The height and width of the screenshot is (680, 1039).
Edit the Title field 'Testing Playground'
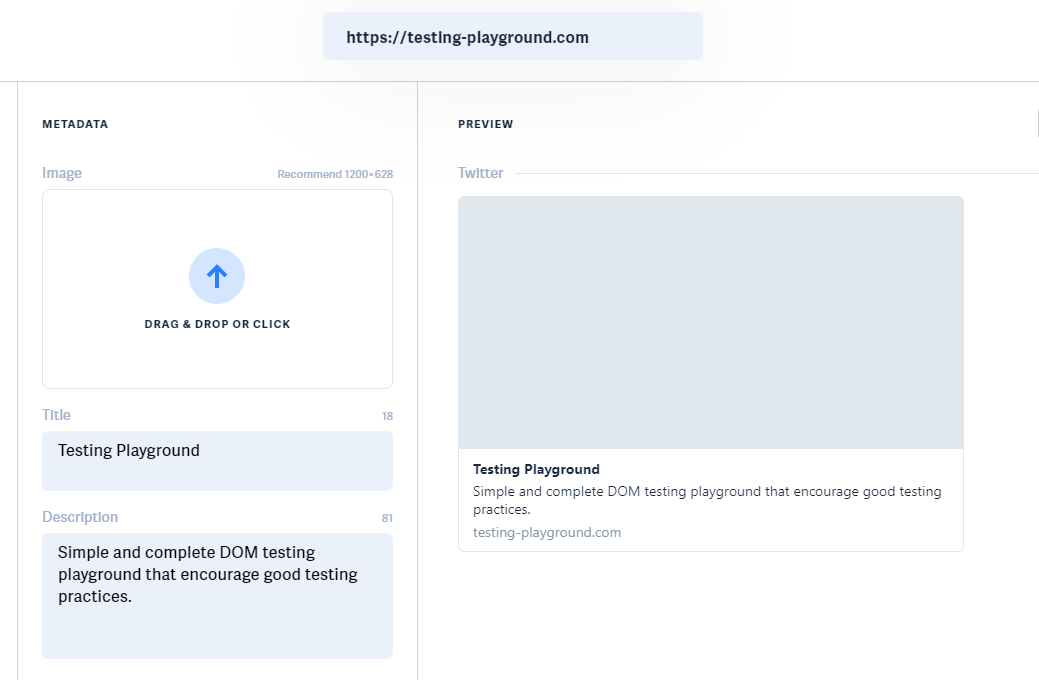(217, 461)
